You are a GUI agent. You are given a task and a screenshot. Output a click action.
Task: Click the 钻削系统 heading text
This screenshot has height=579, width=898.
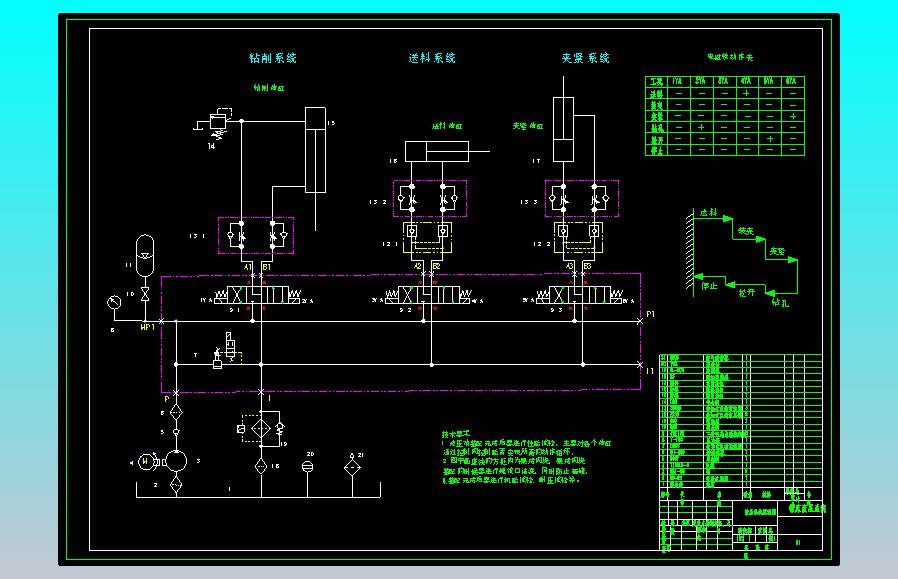click(x=273, y=58)
